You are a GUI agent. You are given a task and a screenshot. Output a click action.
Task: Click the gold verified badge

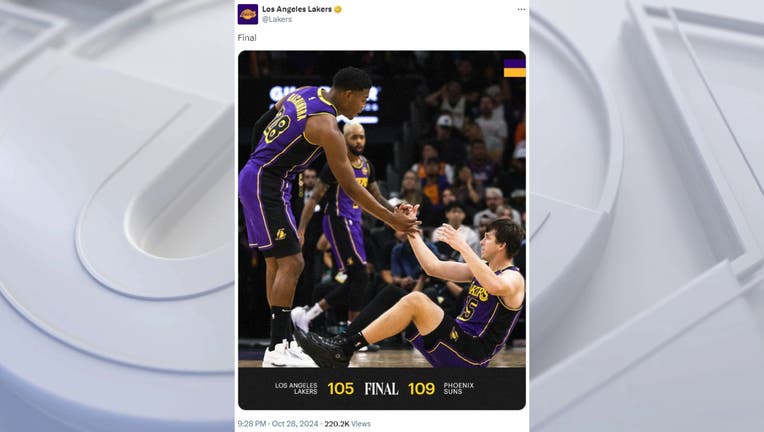pyautogui.click(x=338, y=9)
